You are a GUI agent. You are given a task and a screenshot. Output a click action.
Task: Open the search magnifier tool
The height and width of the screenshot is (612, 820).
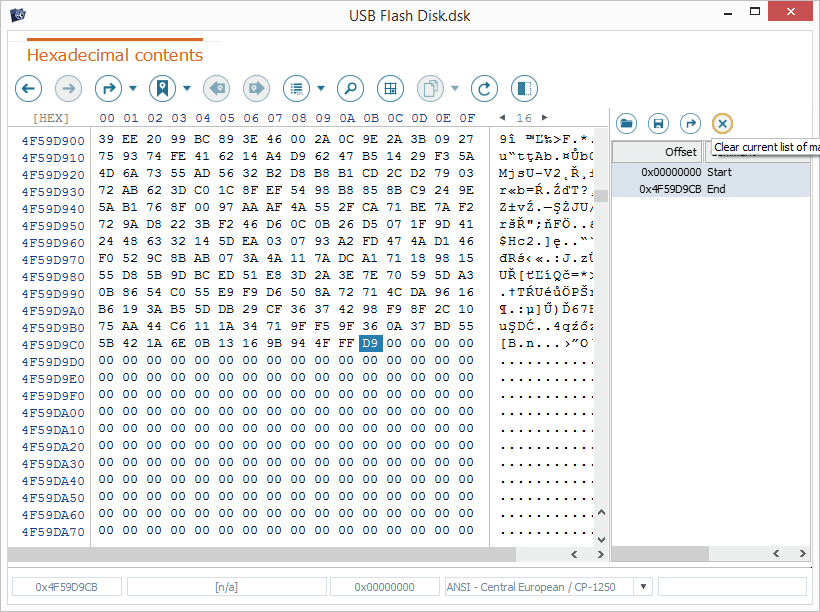point(350,89)
